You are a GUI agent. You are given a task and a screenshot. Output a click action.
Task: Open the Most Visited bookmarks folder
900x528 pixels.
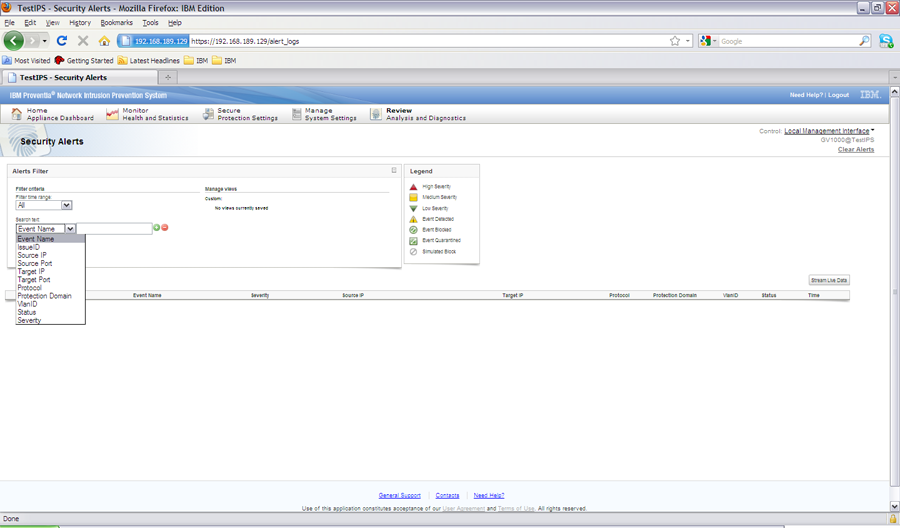click(26, 60)
